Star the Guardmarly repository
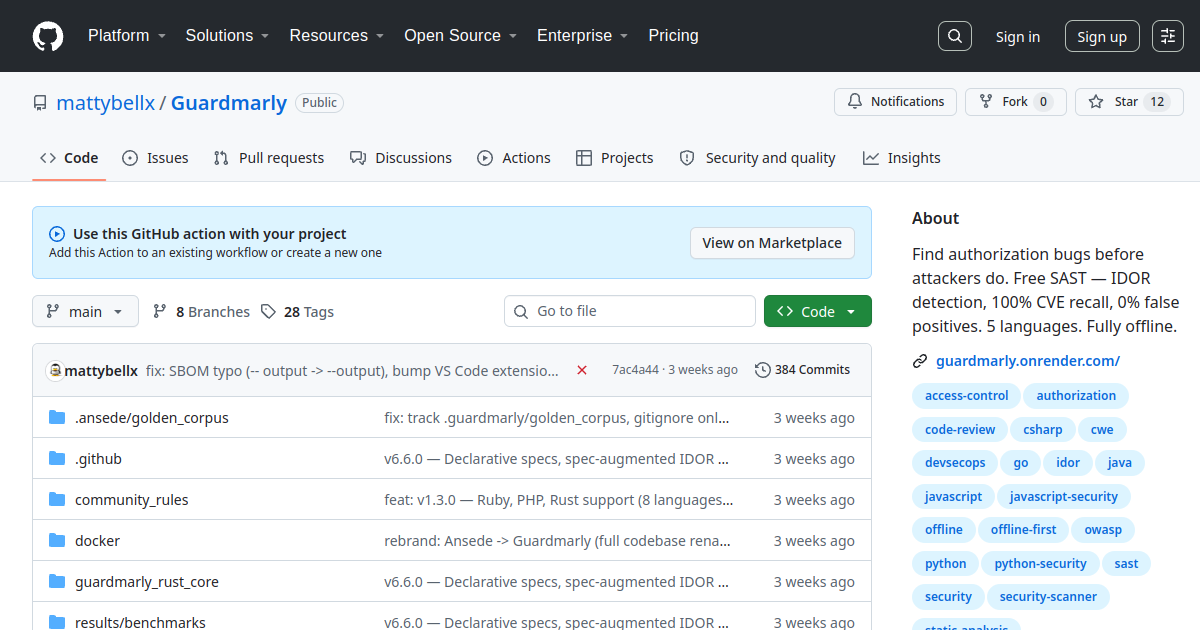This screenshot has height=630, width=1200. [x=1129, y=102]
